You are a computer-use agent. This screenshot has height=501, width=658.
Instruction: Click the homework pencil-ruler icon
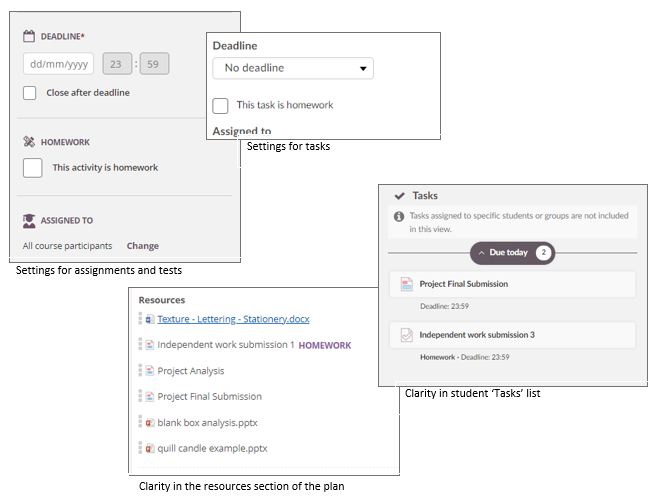coord(29,142)
